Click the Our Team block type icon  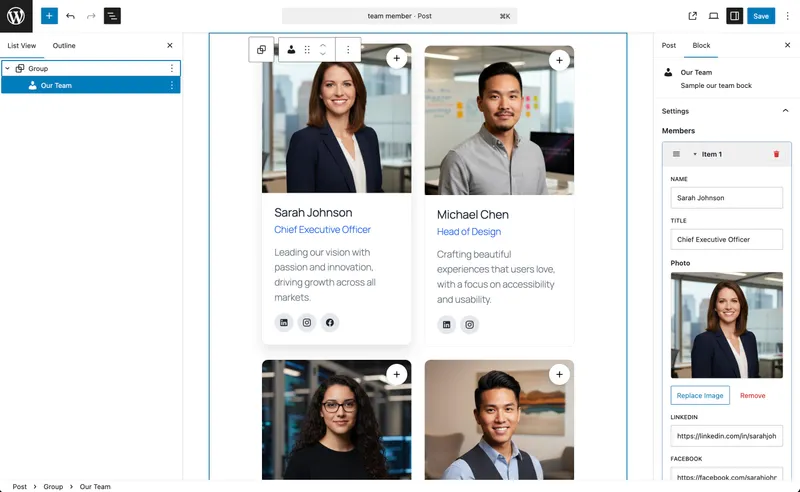(x=291, y=50)
